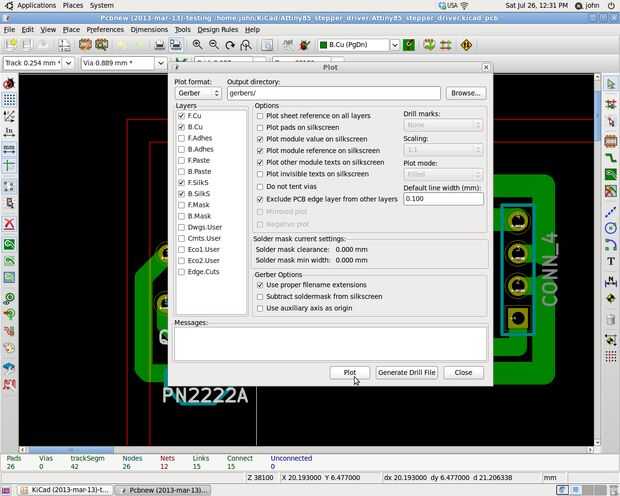Switch units to inches icon
620x496 pixels.
[x=9, y=132]
